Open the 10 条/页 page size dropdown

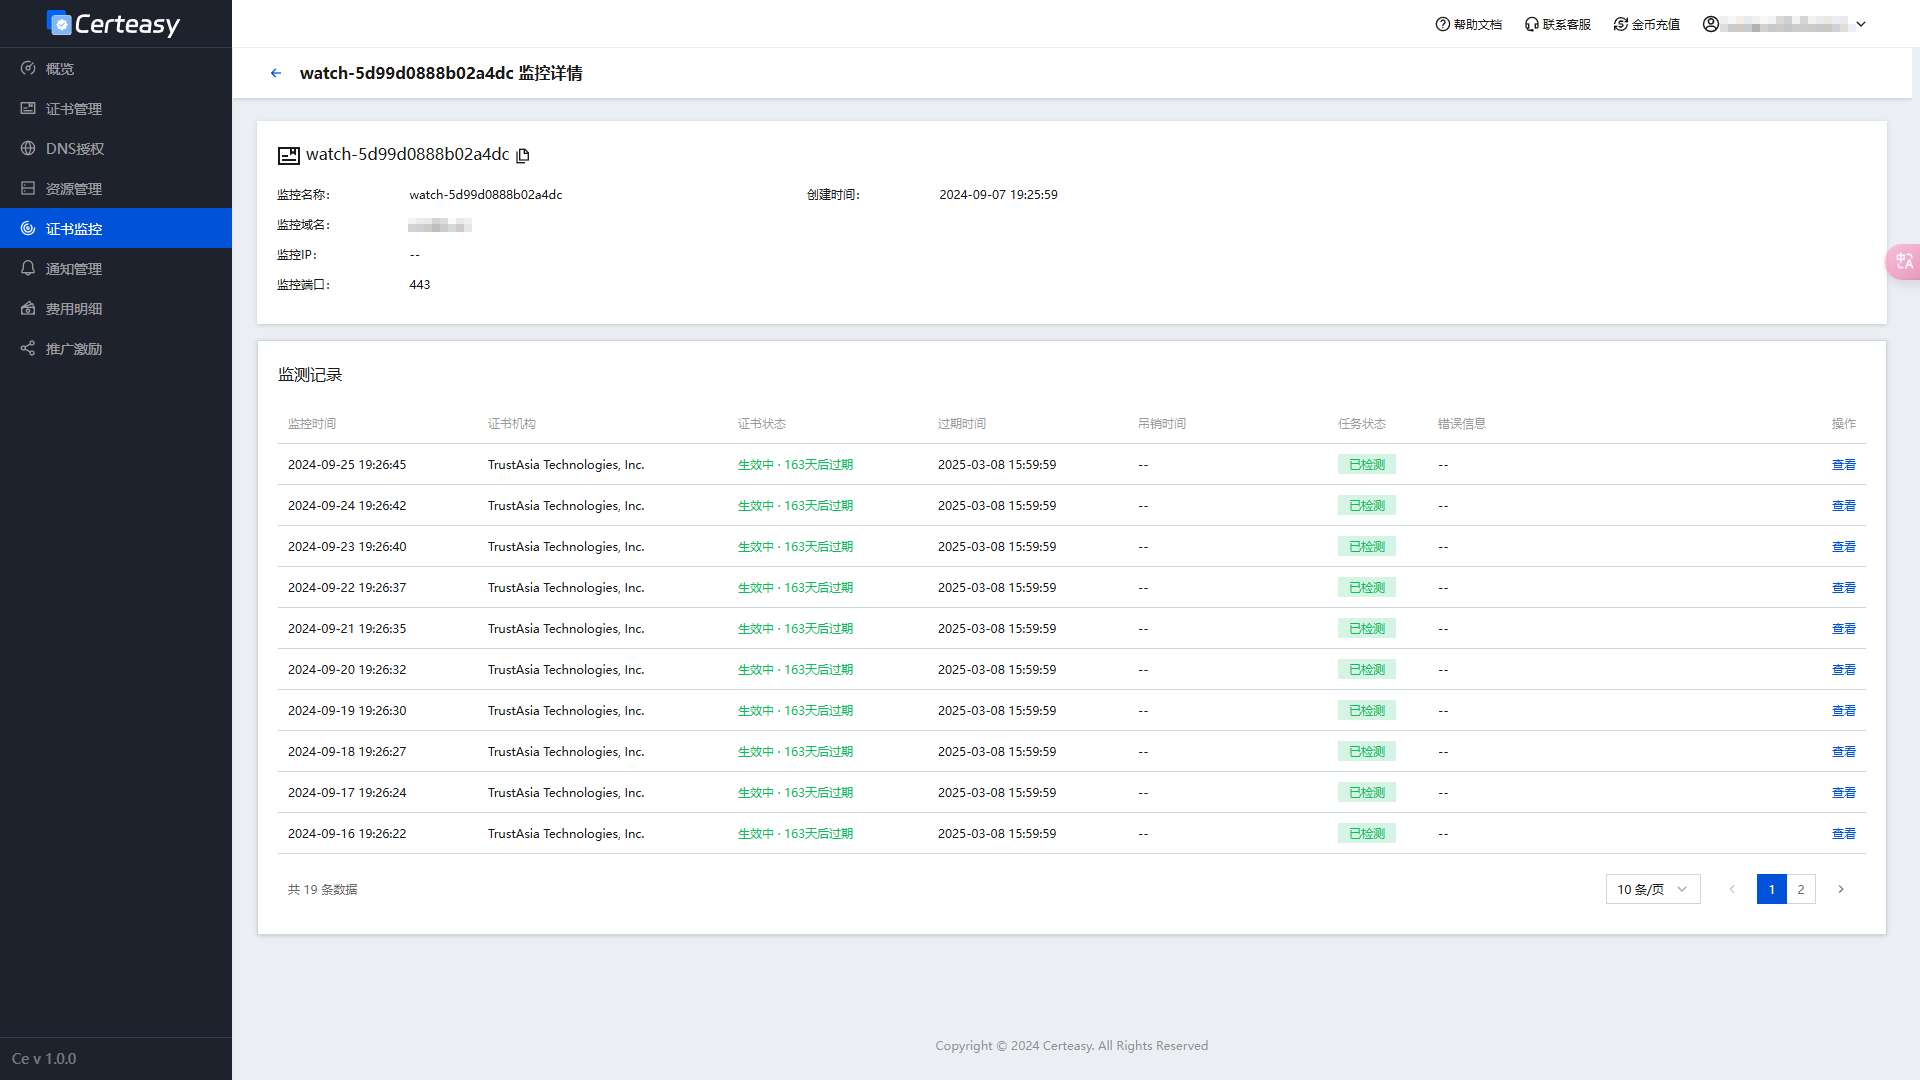[1653, 889]
